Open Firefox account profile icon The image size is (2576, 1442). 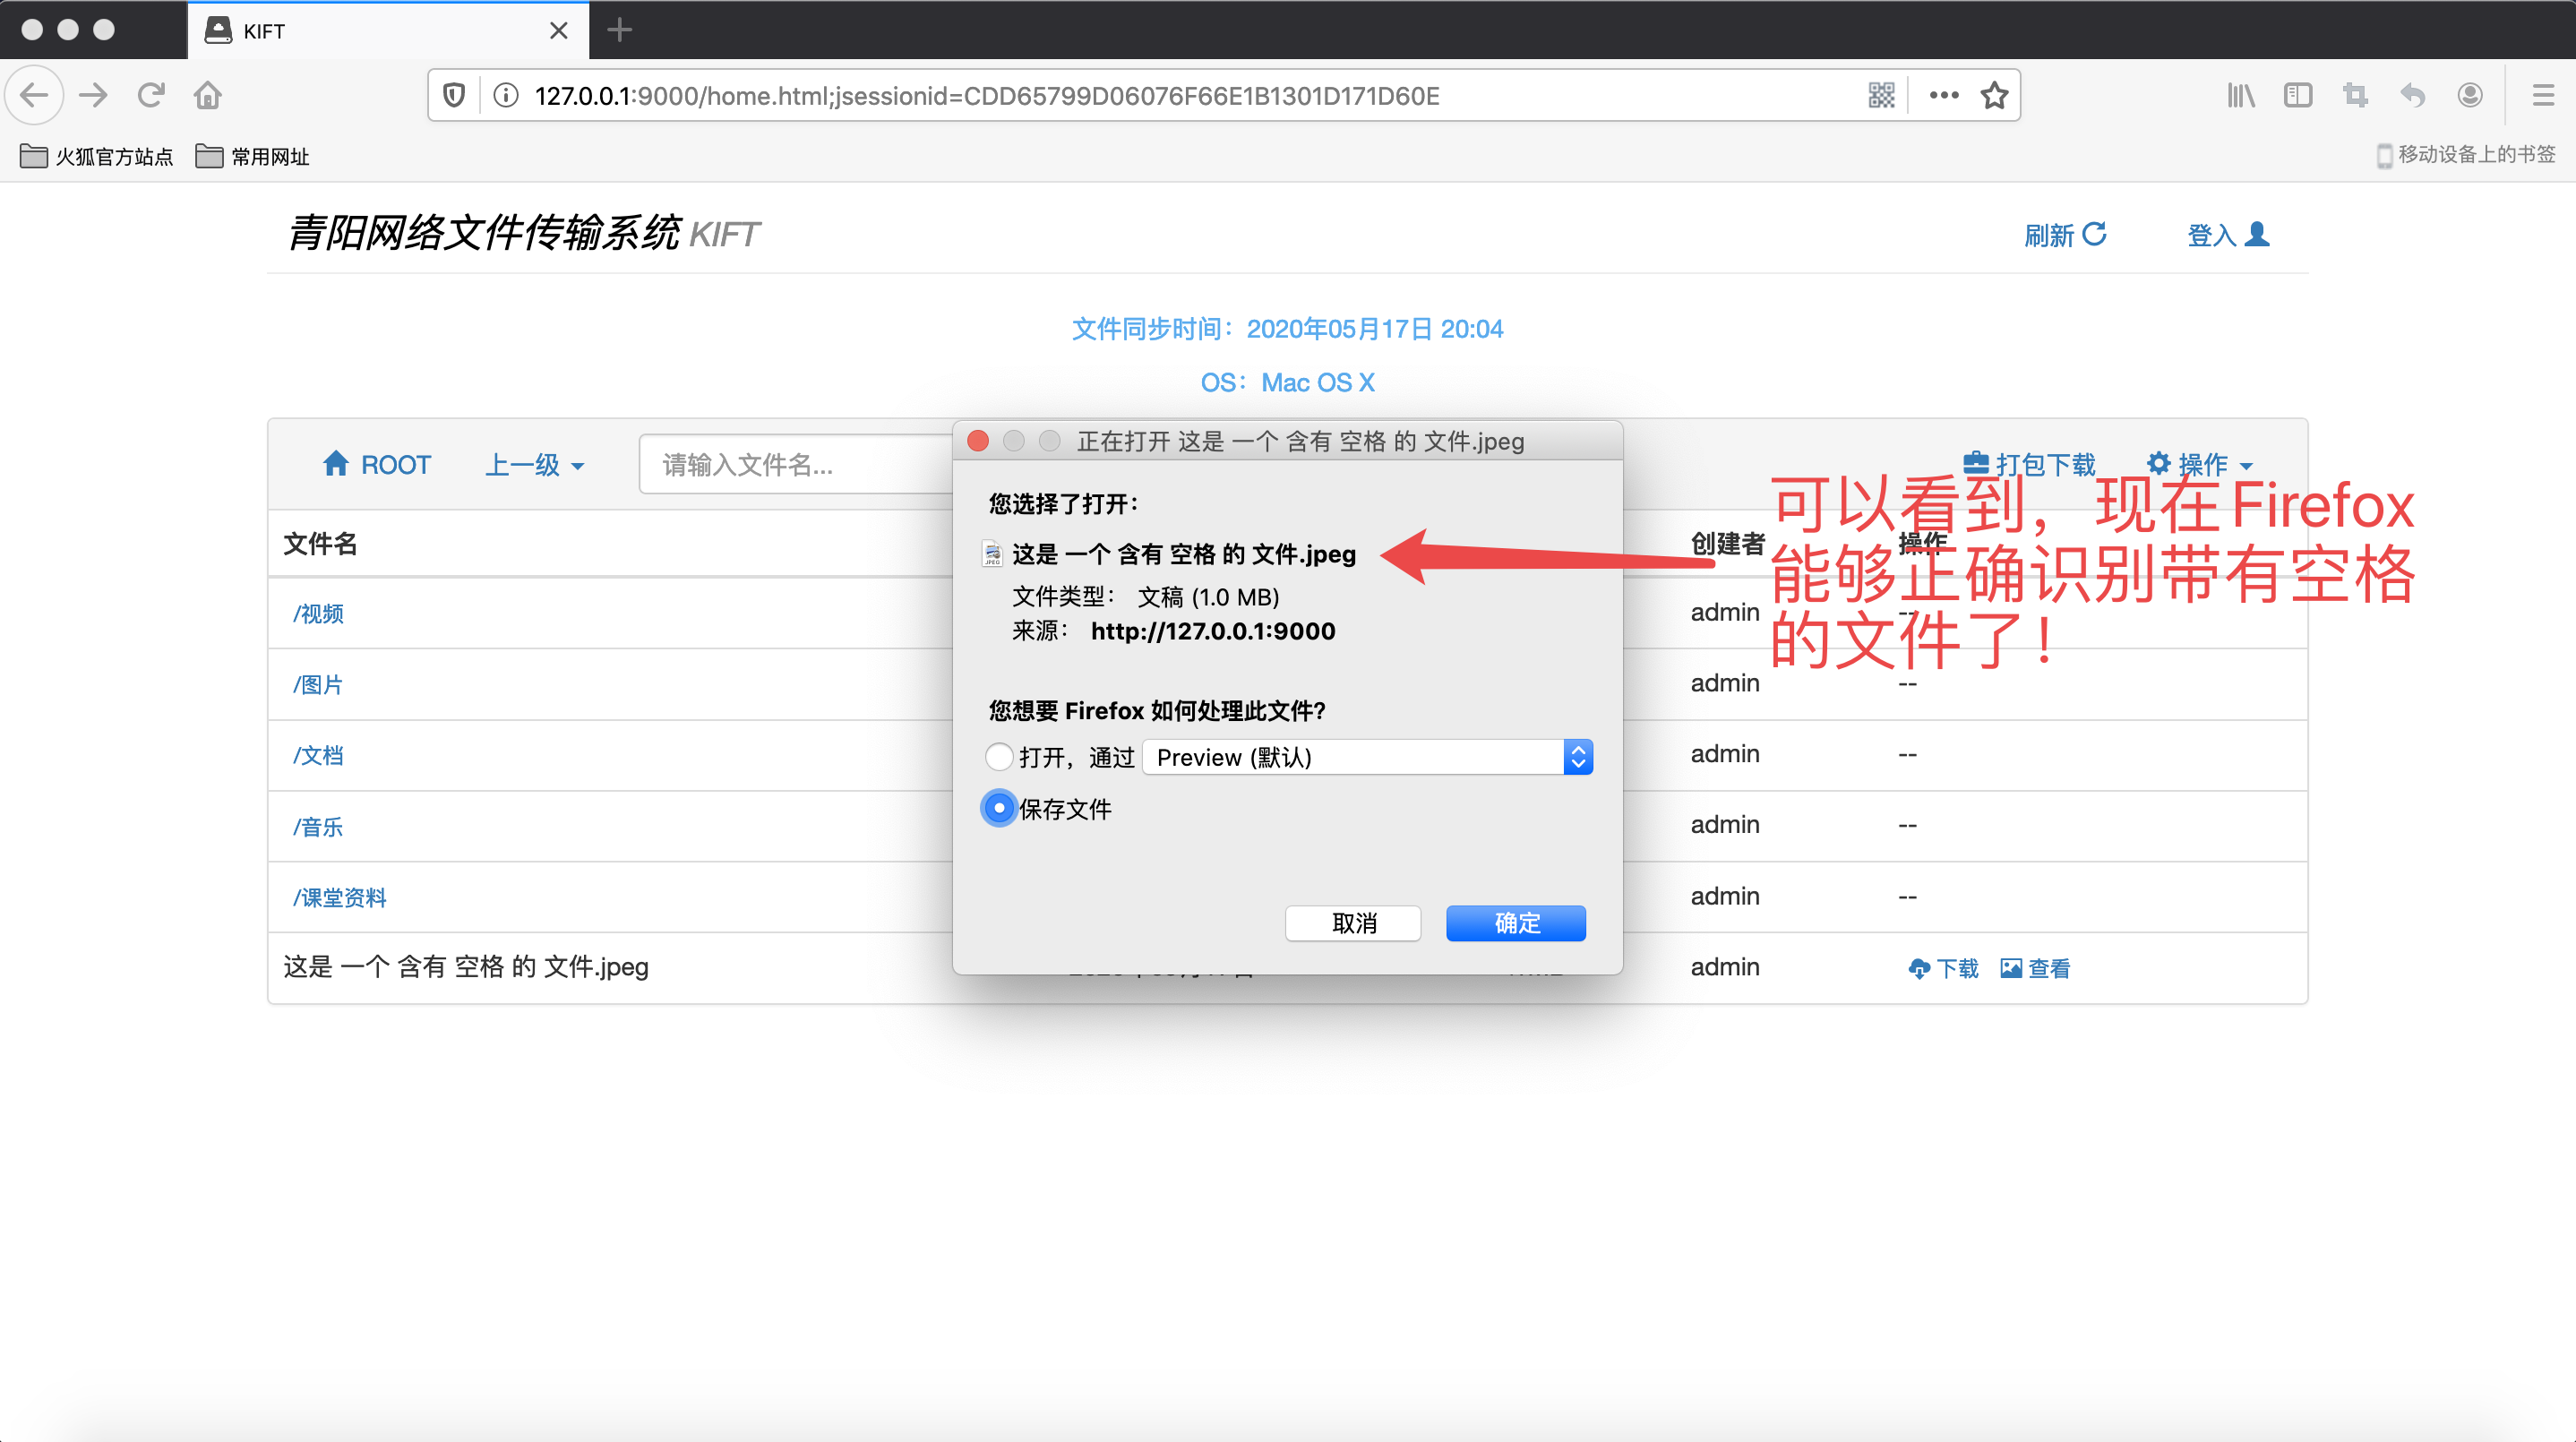click(2469, 96)
